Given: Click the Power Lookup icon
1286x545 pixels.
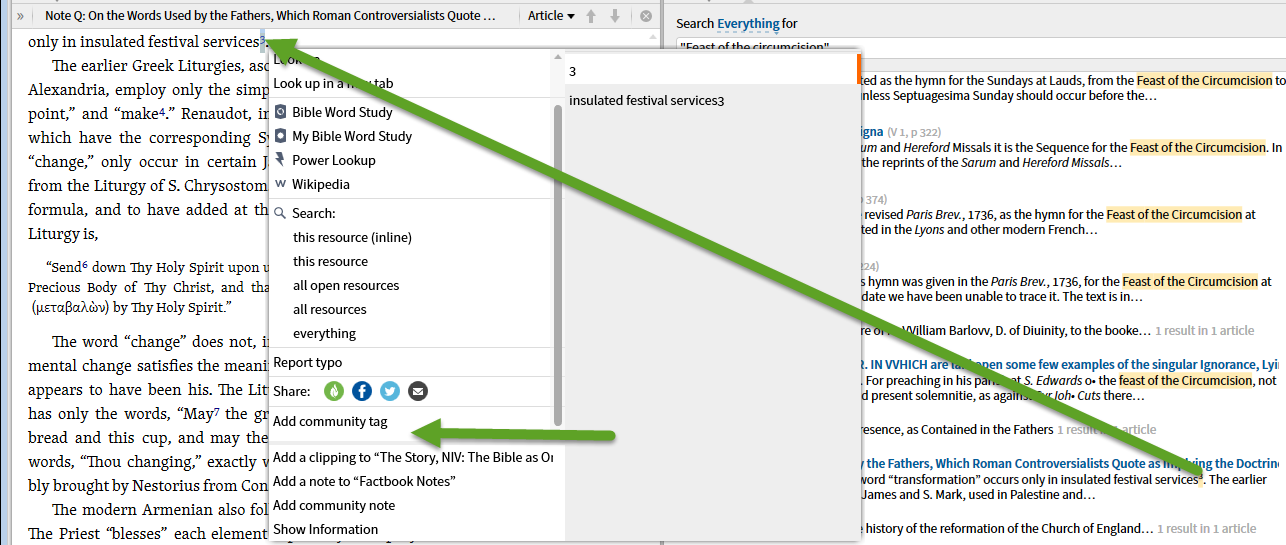Looking at the screenshot, I should click(x=281, y=160).
